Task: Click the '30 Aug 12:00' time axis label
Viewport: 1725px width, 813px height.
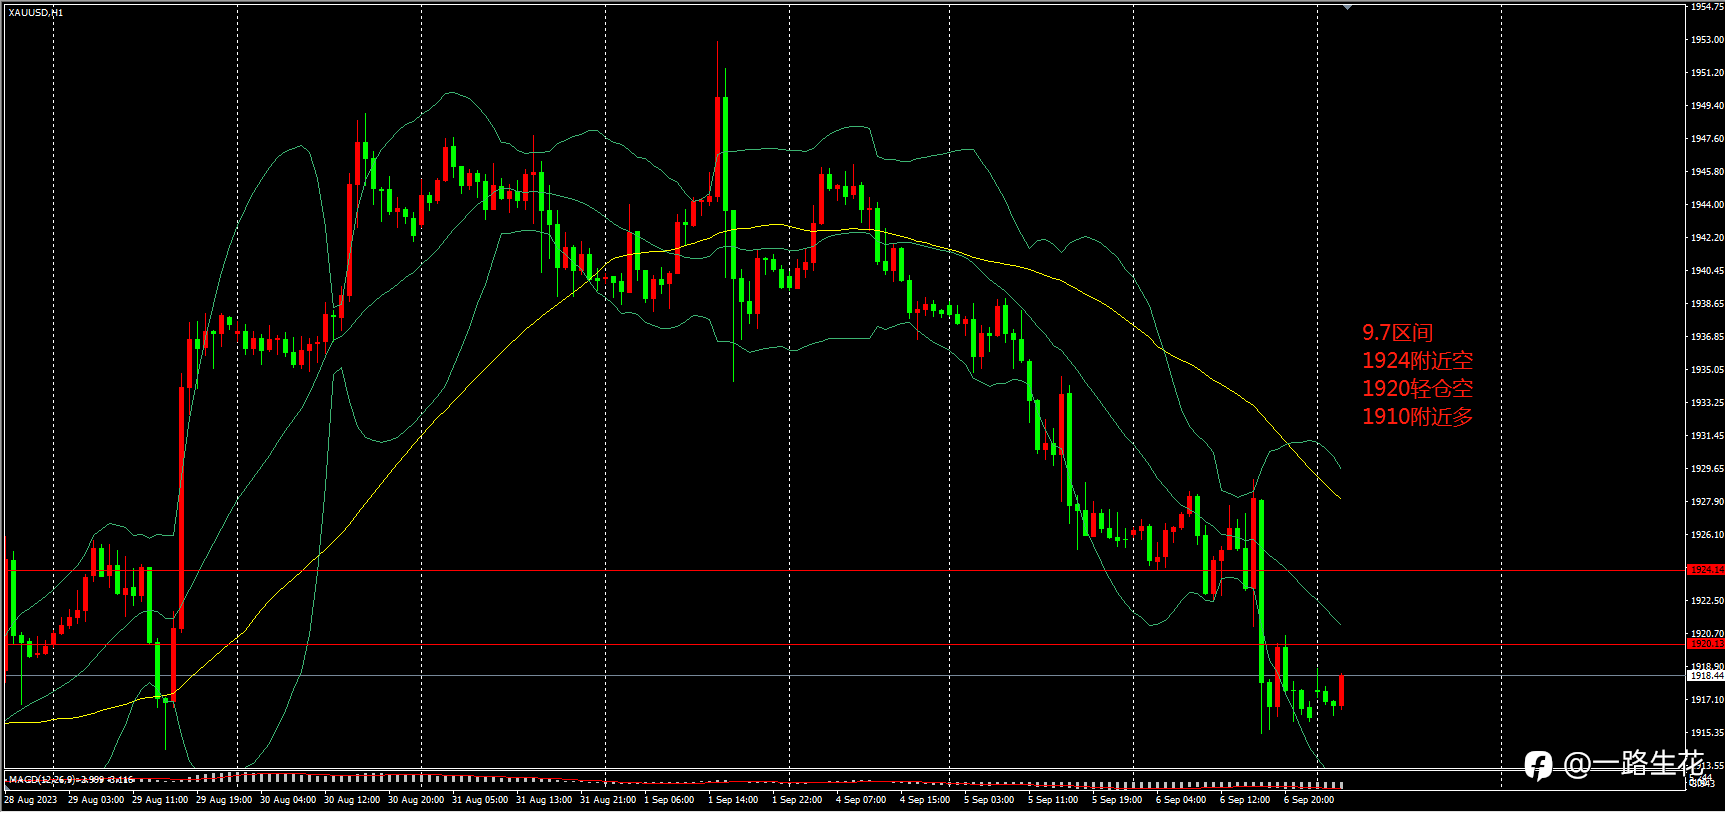Action: tap(352, 800)
